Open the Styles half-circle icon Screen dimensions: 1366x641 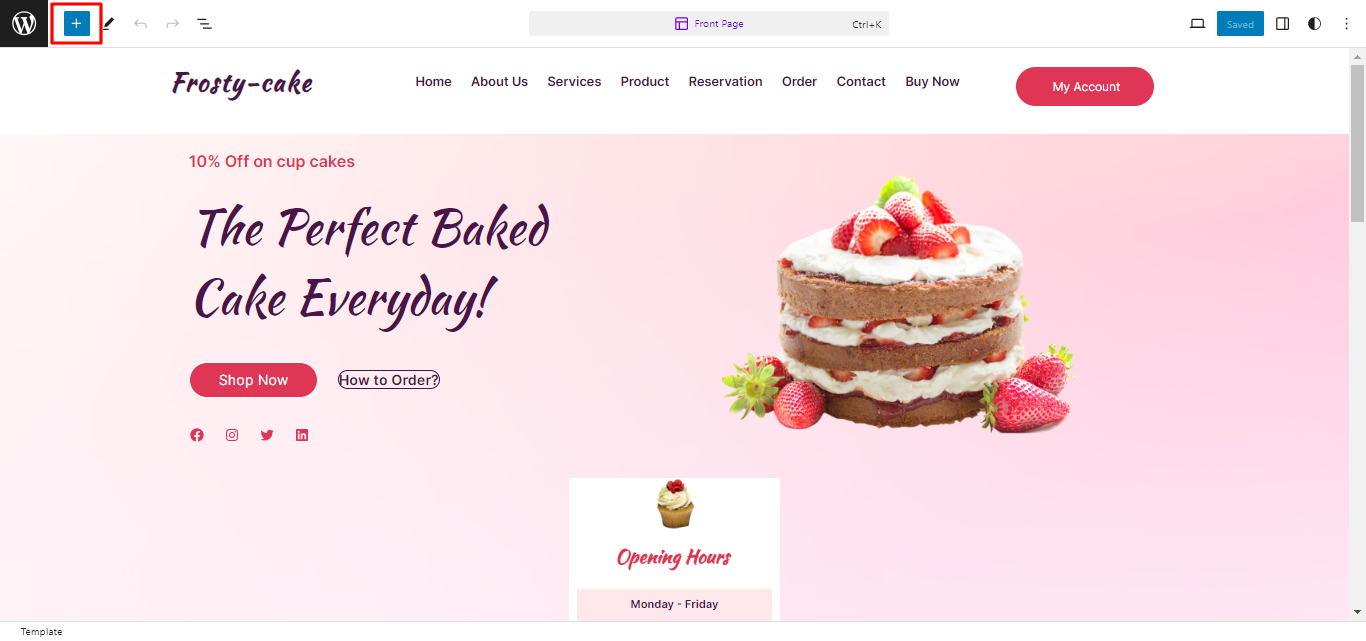click(x=1314, y=24)
